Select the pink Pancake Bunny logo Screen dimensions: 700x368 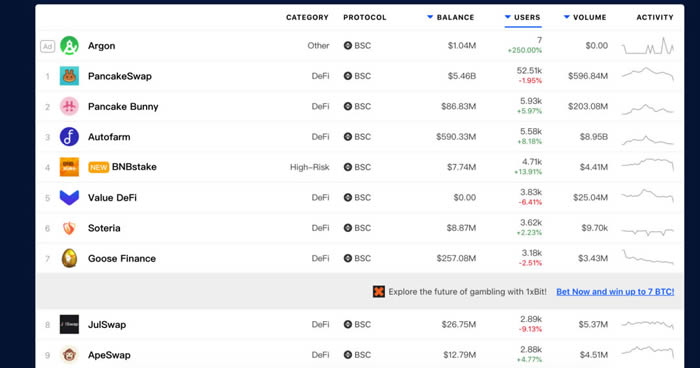coord(69,106)
